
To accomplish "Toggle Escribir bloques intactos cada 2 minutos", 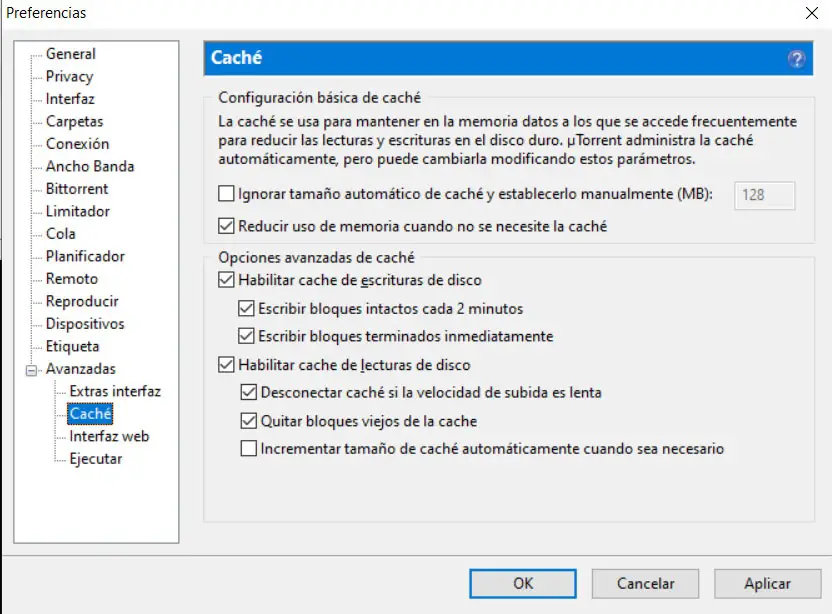I will (247, 308).
